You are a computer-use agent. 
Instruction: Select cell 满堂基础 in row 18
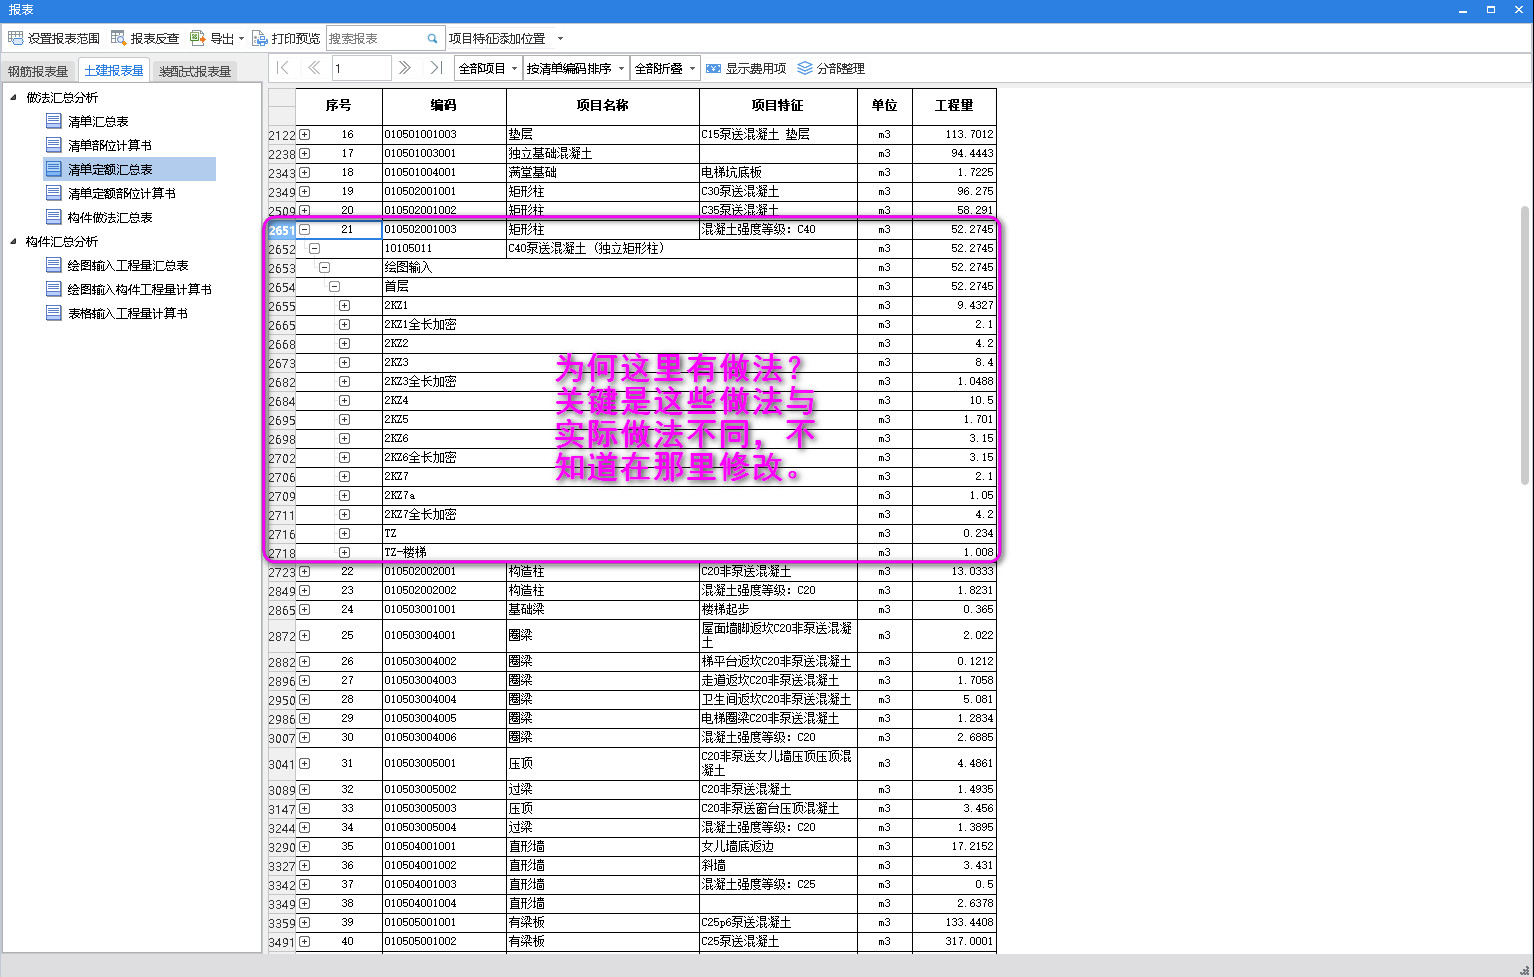(x=602, y=172)
